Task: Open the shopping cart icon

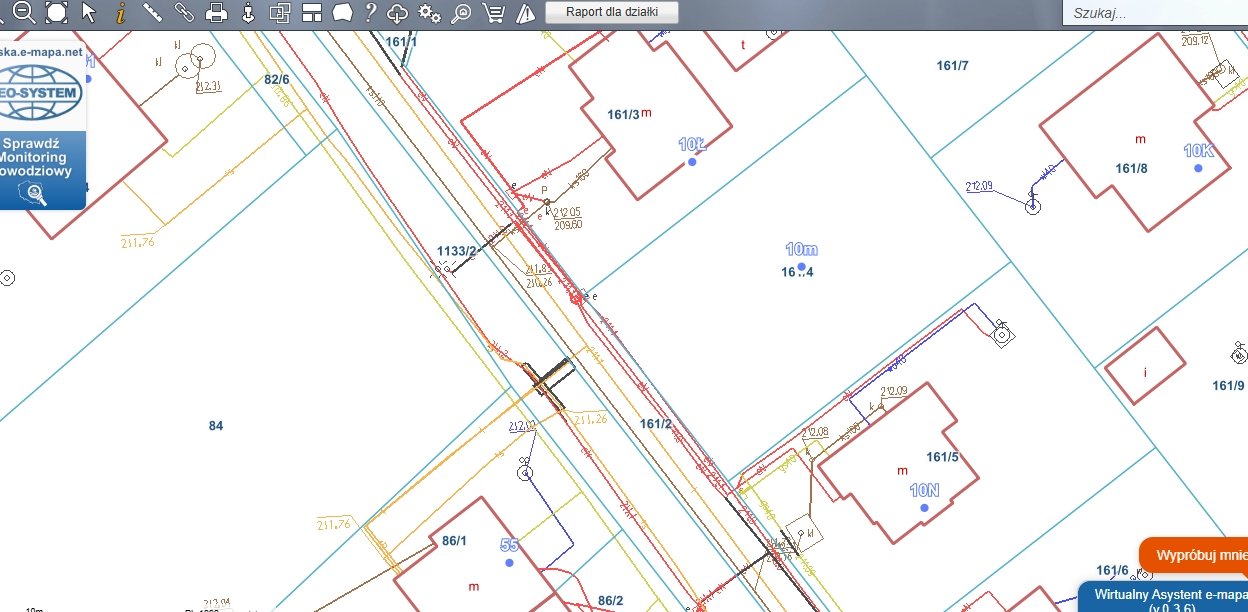Action: tap(492, 12)
